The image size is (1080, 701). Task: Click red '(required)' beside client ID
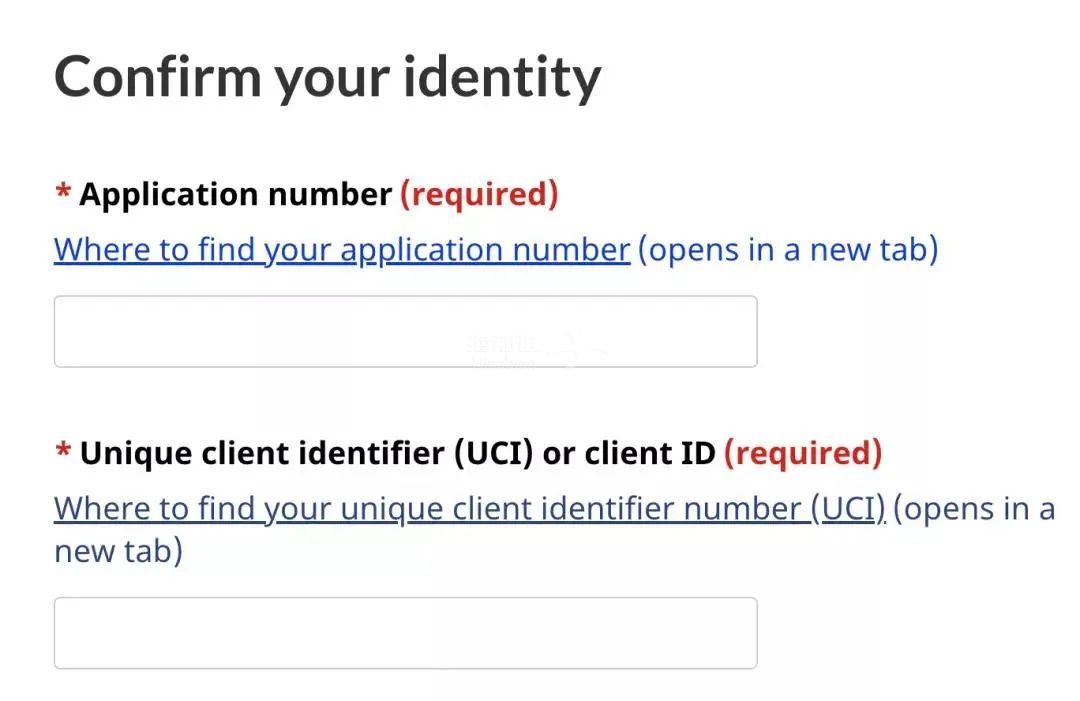(802, 454)
